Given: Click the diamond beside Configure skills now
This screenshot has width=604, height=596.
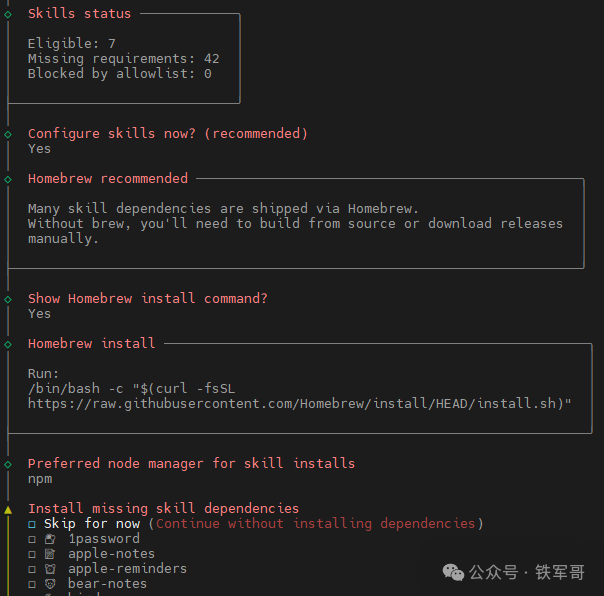Looking at the screenshot, I should [x=8, y=134].
